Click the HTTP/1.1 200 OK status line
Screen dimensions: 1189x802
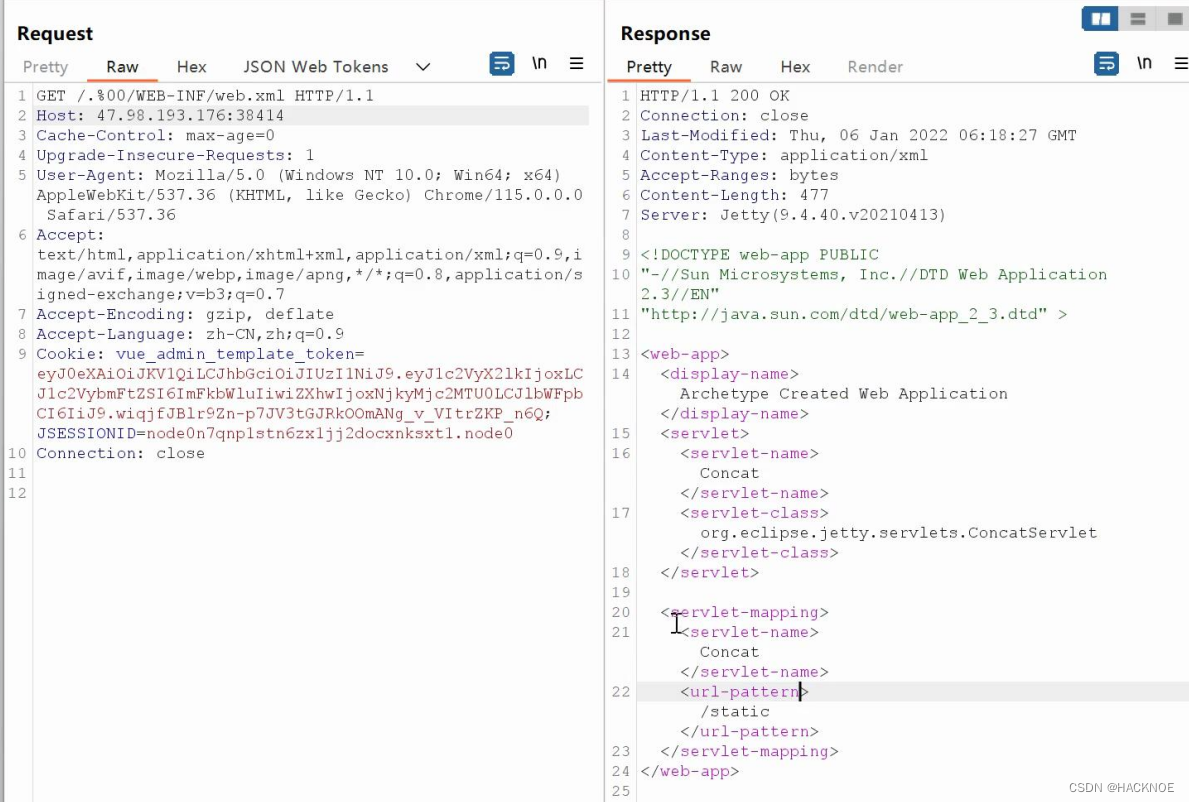click(714, 96)
